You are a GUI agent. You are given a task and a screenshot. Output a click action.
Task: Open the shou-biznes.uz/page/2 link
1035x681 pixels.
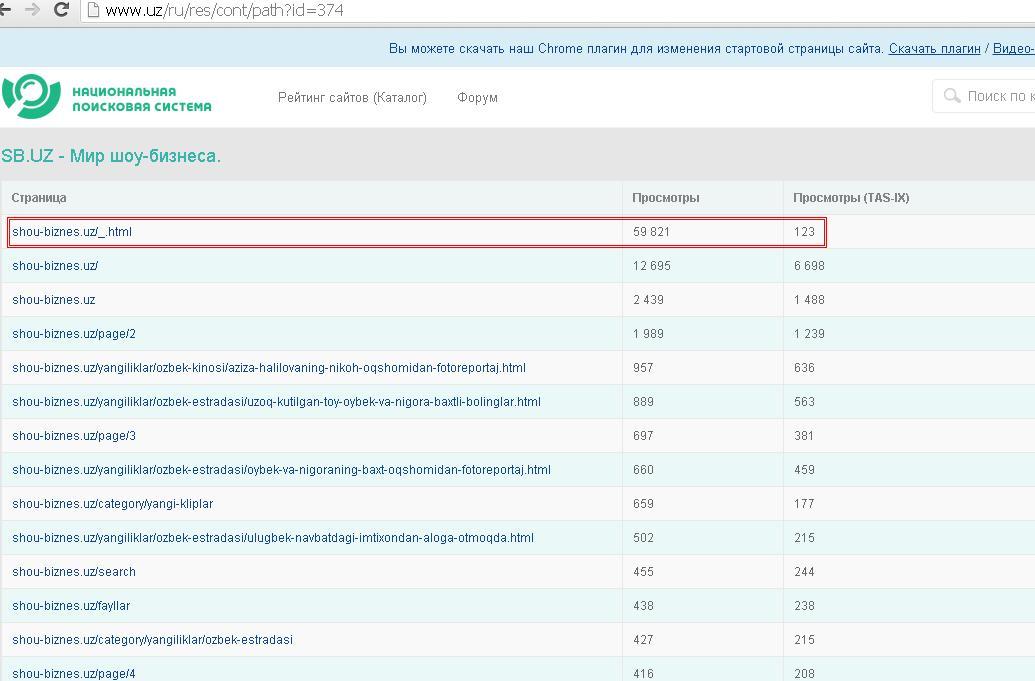pos(74,334)
